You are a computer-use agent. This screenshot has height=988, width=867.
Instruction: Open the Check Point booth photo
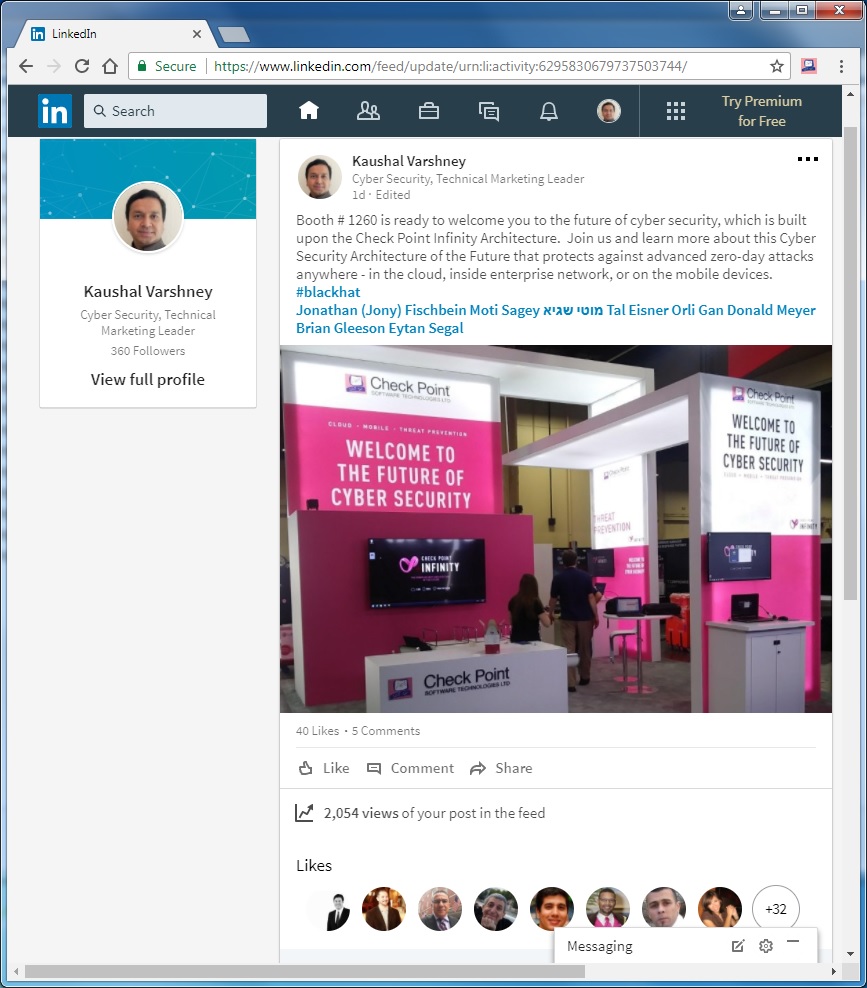pos(556,529)
